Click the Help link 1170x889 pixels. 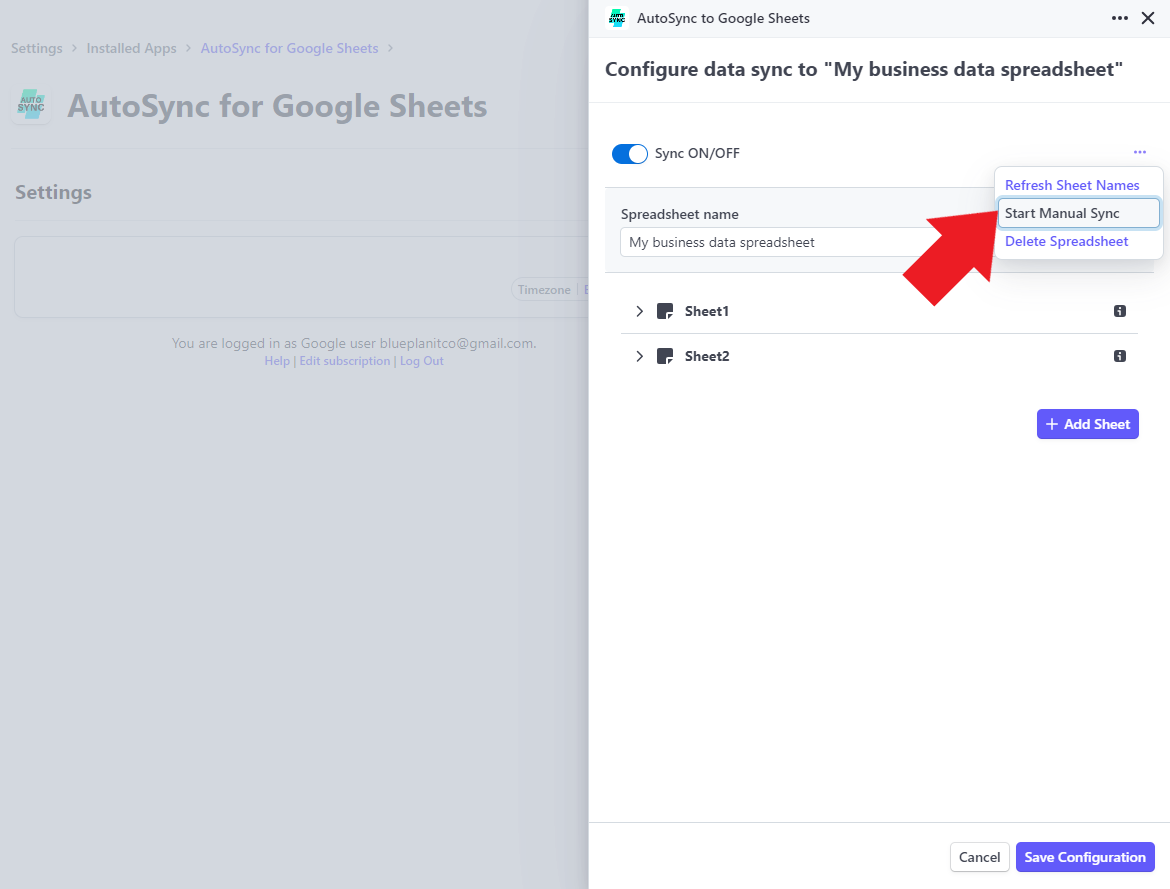(x=277, y=361)
